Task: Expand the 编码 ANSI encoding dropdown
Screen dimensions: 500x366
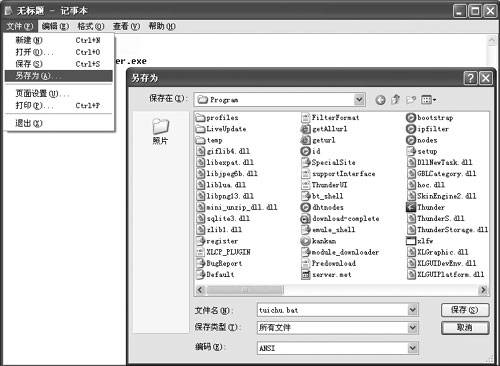Action: point(413,348)
